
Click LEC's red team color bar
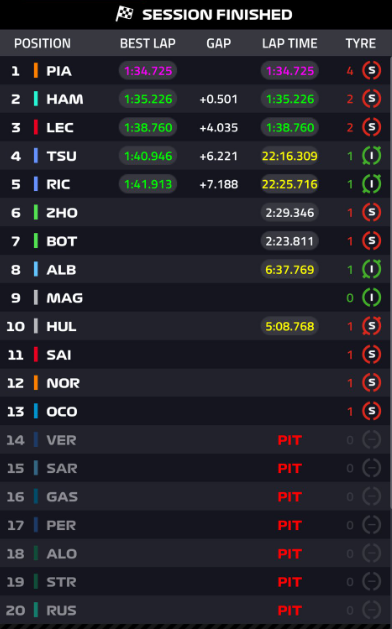pyautogui.click(x=36, y=127)
